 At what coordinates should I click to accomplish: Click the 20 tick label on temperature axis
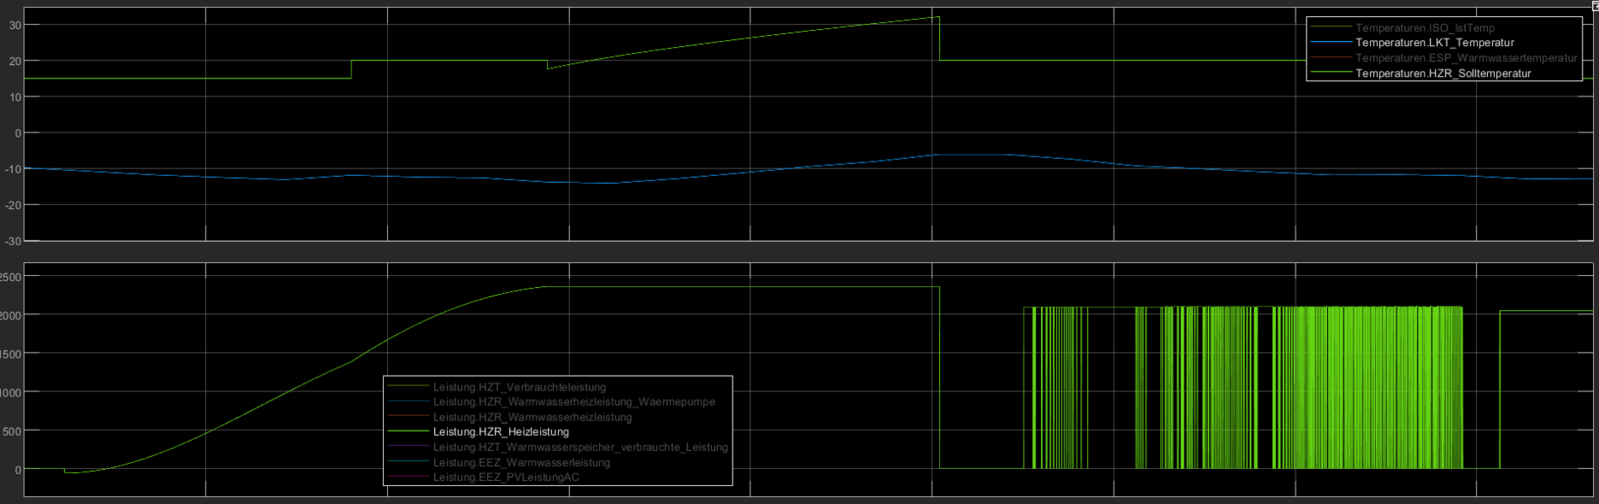click(15, 61)
